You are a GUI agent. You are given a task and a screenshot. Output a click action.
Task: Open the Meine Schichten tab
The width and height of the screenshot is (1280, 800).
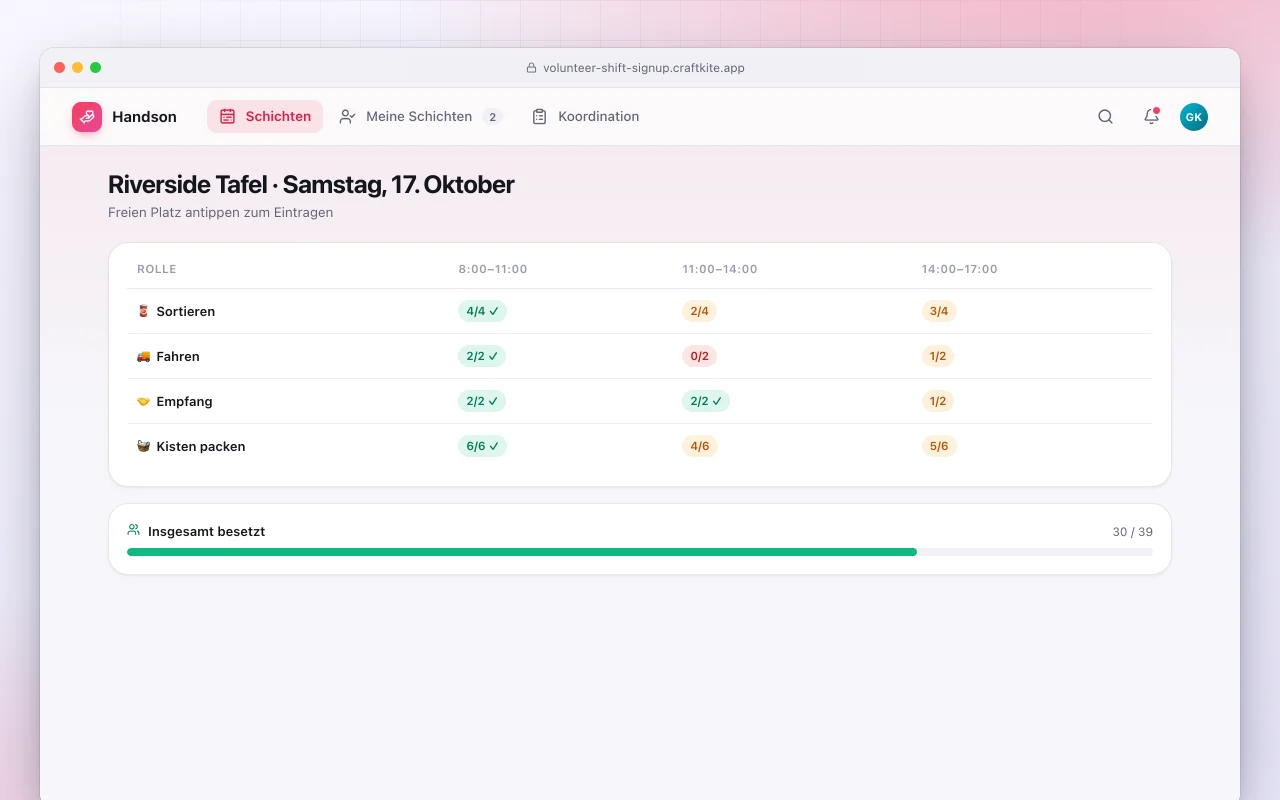[x=420, y=117]
